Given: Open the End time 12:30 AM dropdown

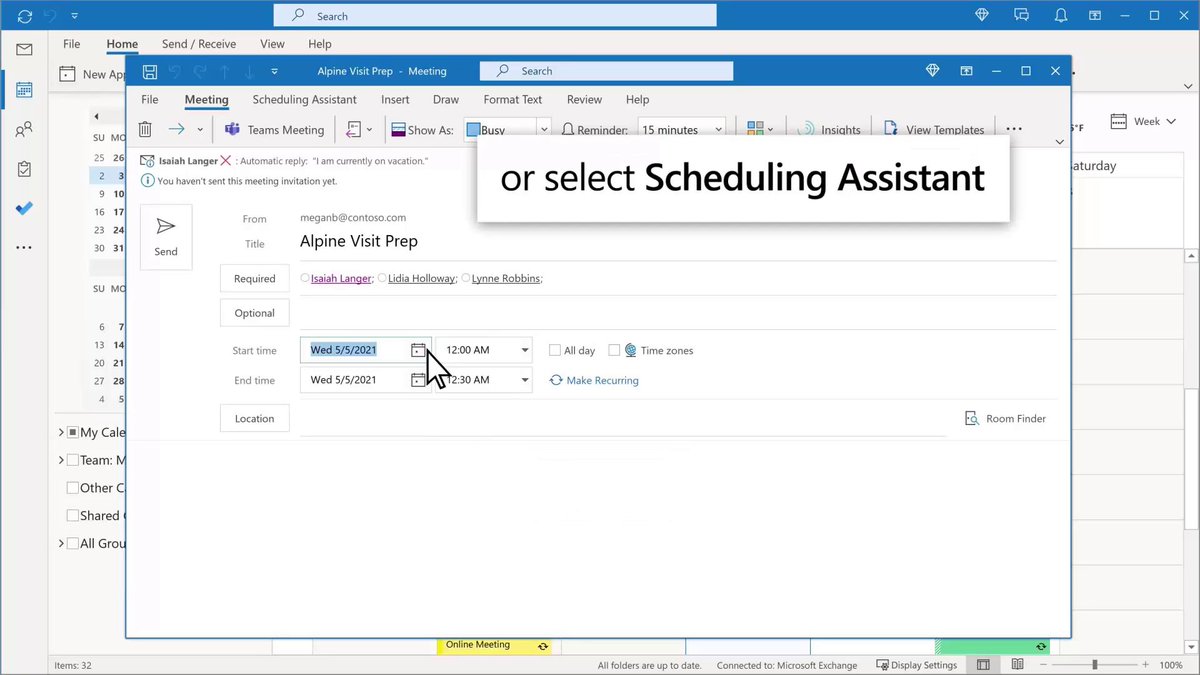Looking at the screenshot, I should [x=525, y=380].
